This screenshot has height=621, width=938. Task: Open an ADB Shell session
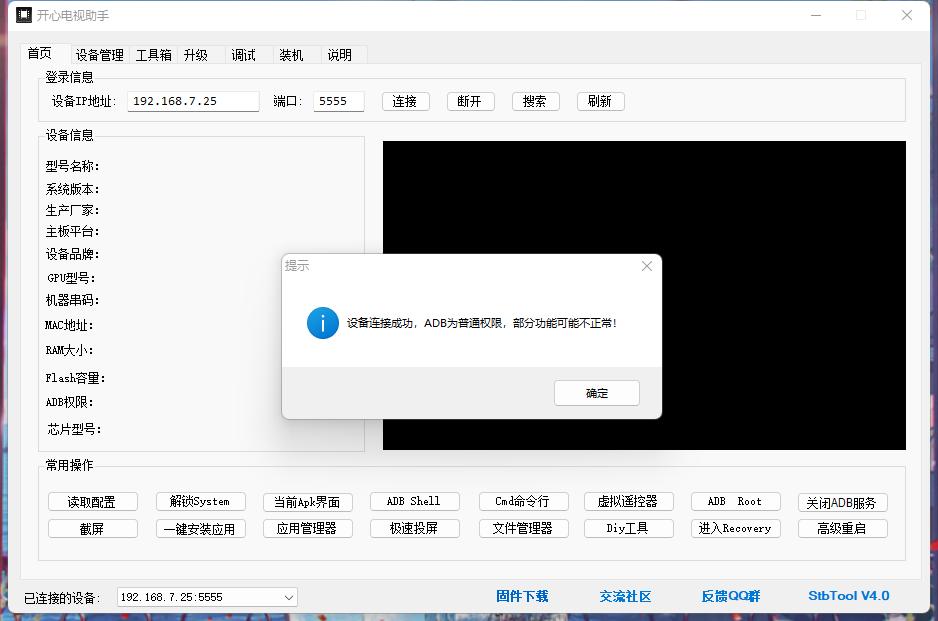click(414, 501)
